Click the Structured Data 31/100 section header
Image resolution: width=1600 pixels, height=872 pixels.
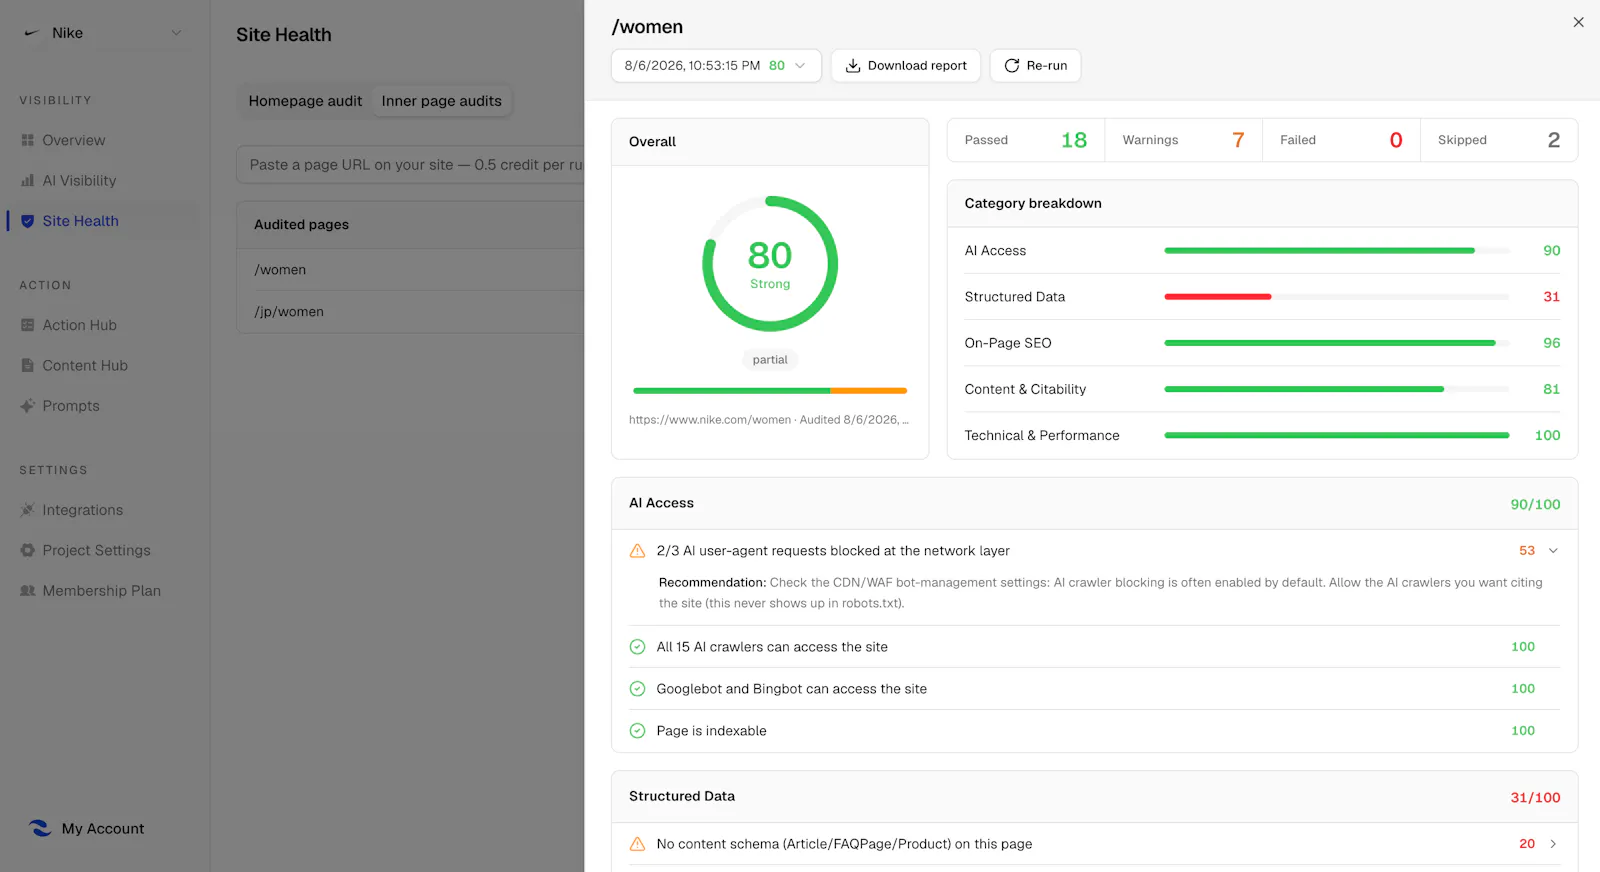[1095, 797]
